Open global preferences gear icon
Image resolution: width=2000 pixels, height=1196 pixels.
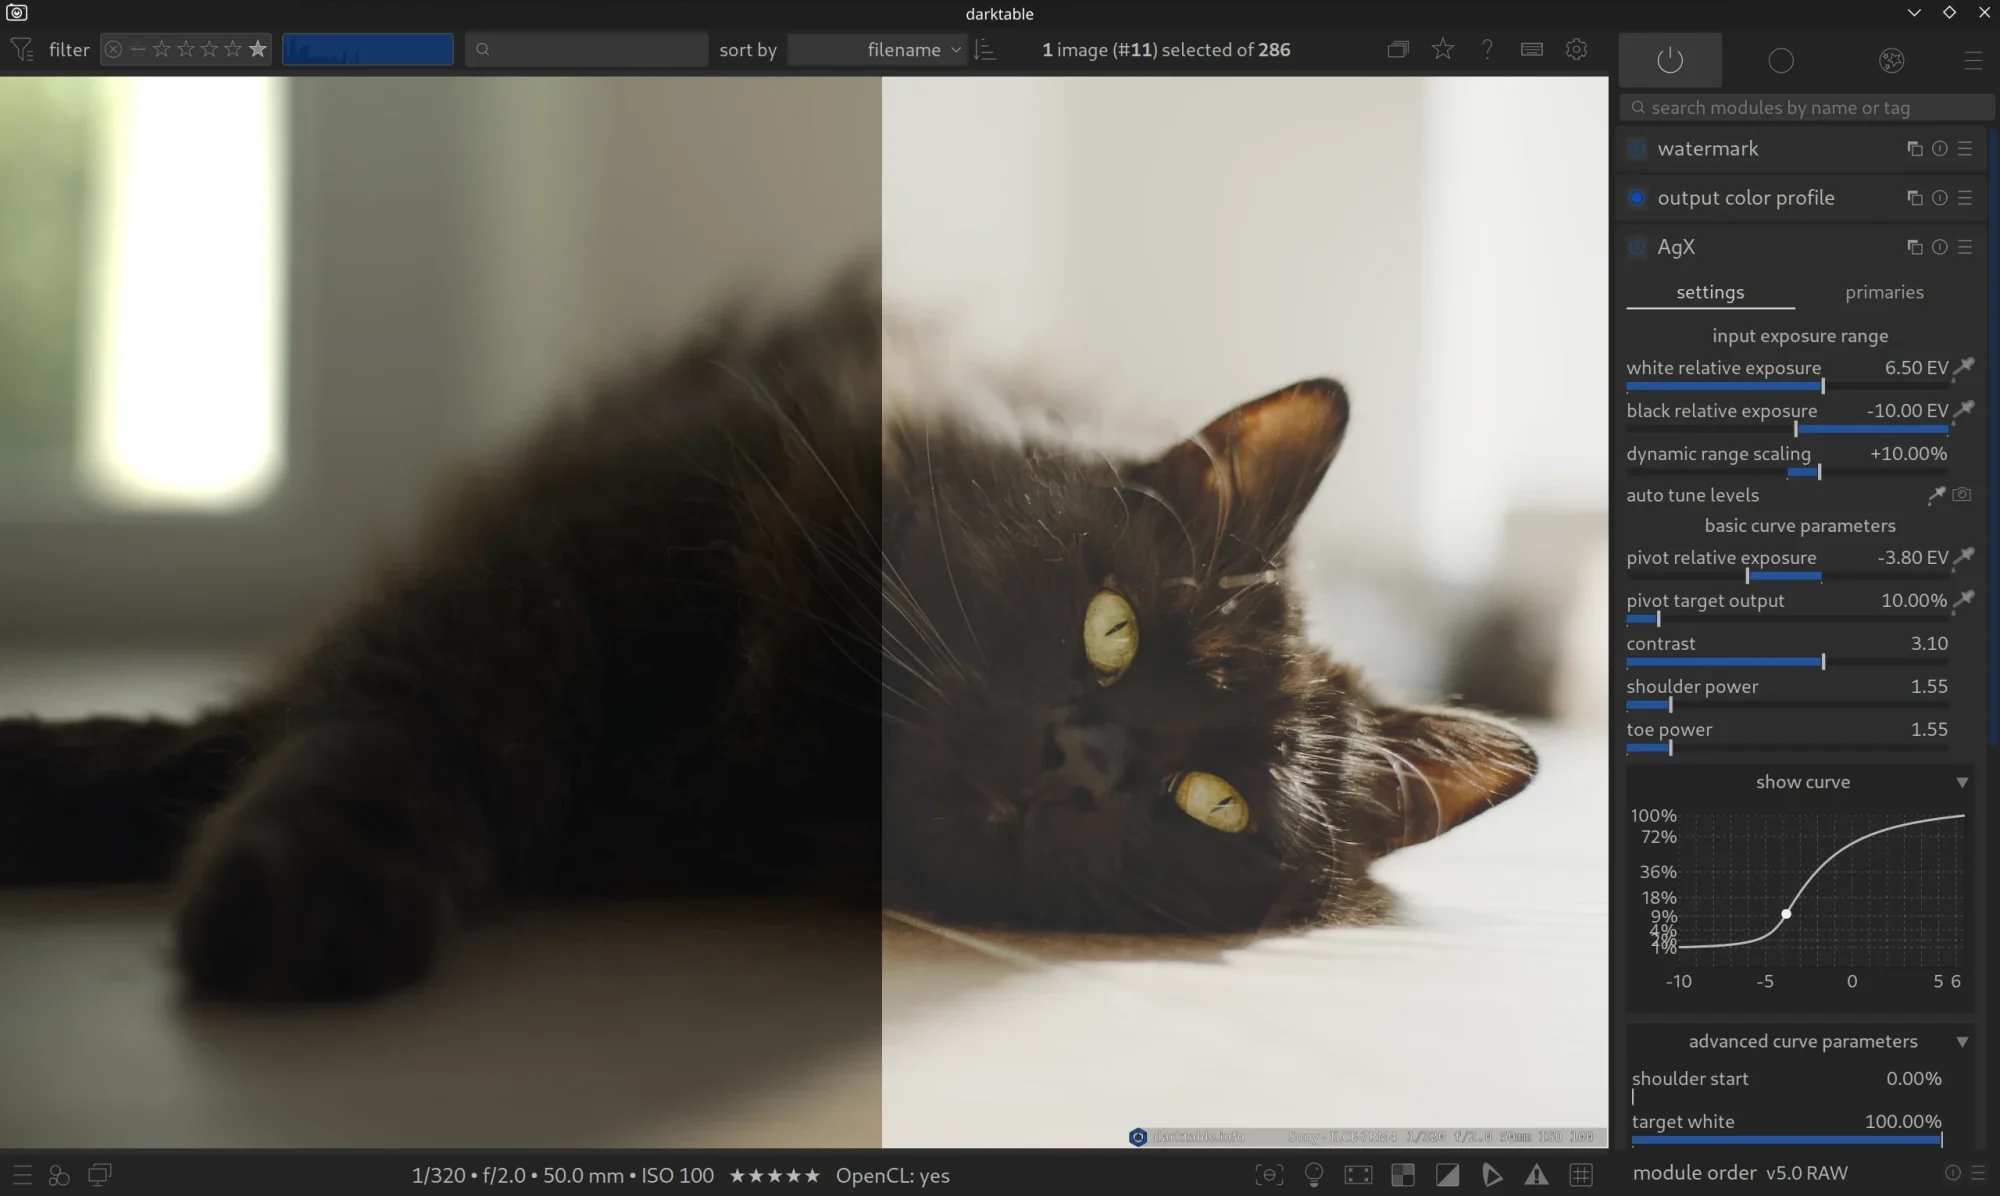click(x=1576, y=49)
